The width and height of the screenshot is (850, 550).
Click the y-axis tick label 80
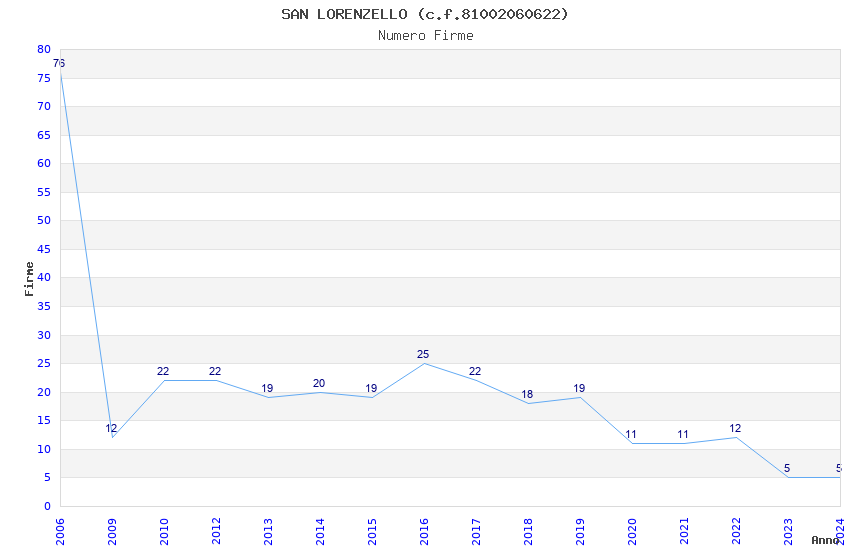point(44,49)
